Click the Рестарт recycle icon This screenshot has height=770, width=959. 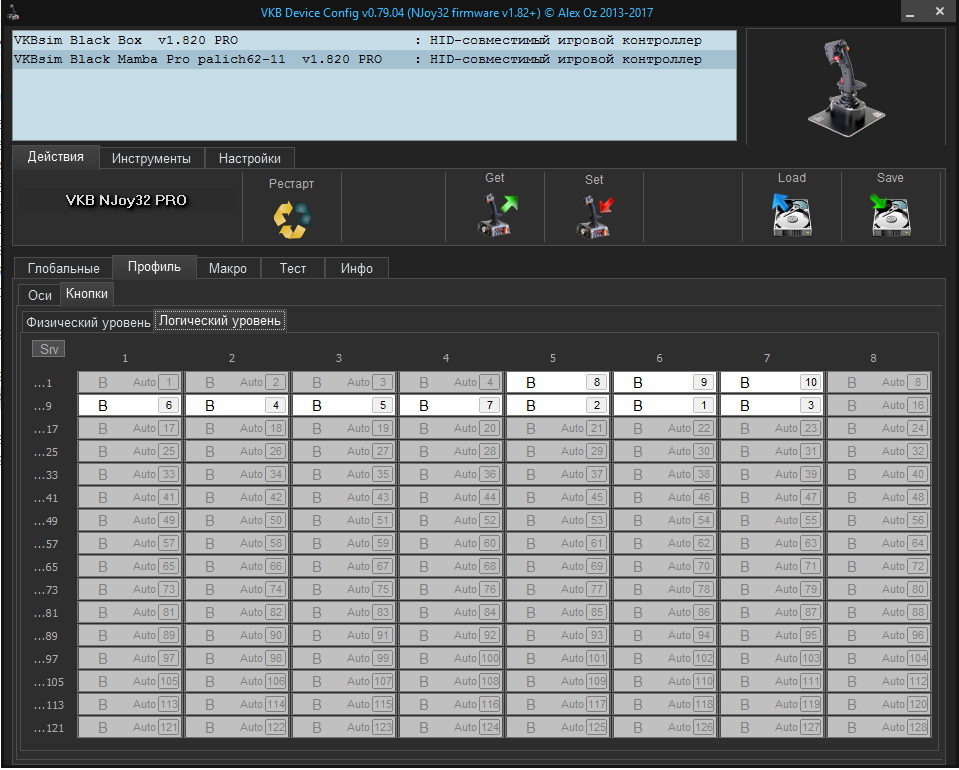(x=292, y=220)
